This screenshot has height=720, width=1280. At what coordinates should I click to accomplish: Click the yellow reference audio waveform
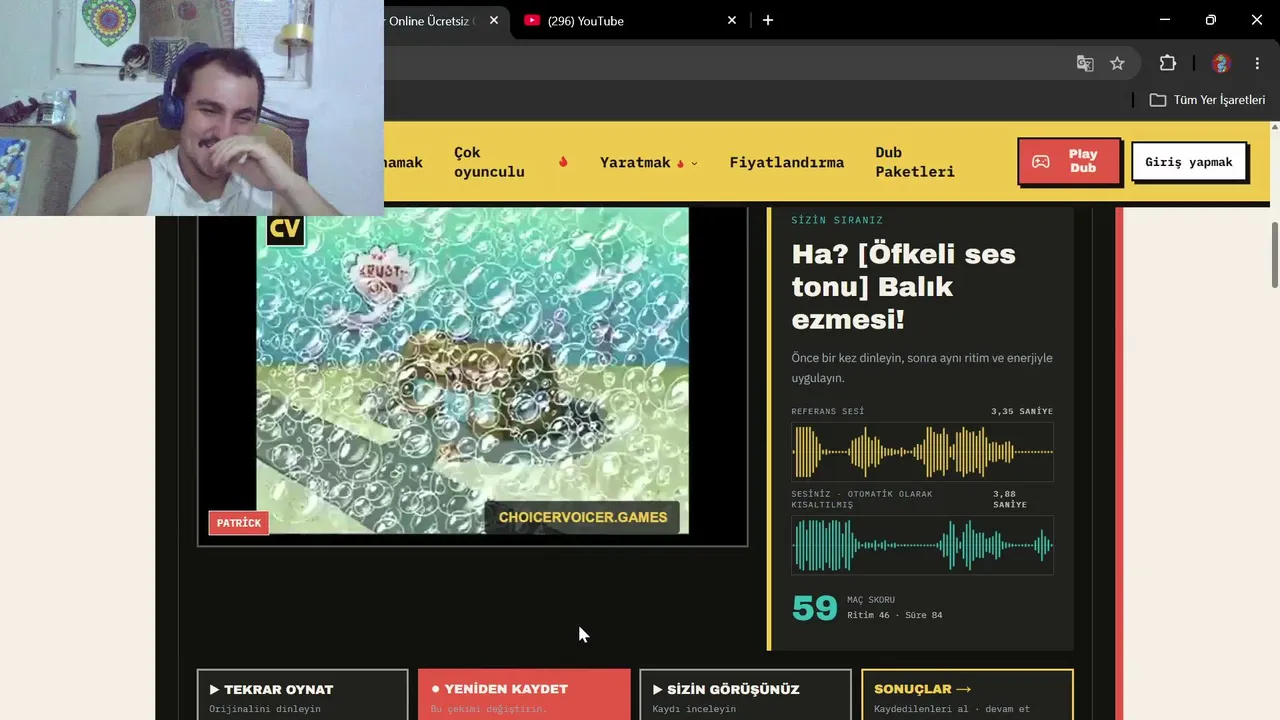pos(922,452)
